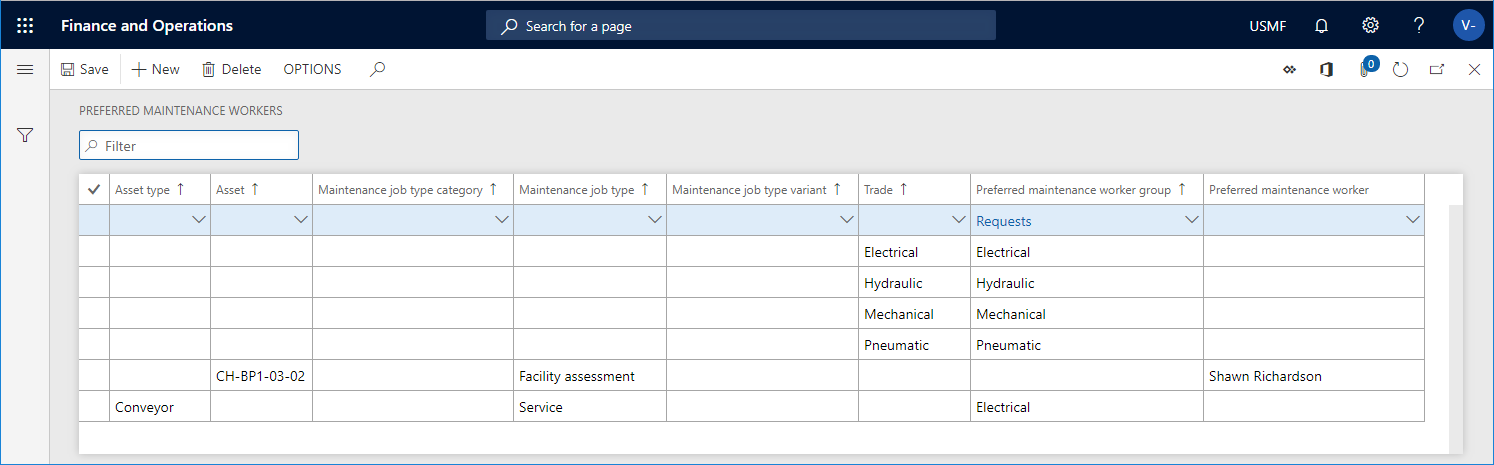Expand Preferred maintenance worker dropdown
1494x465 pixels.
(x=1413, y=220)
